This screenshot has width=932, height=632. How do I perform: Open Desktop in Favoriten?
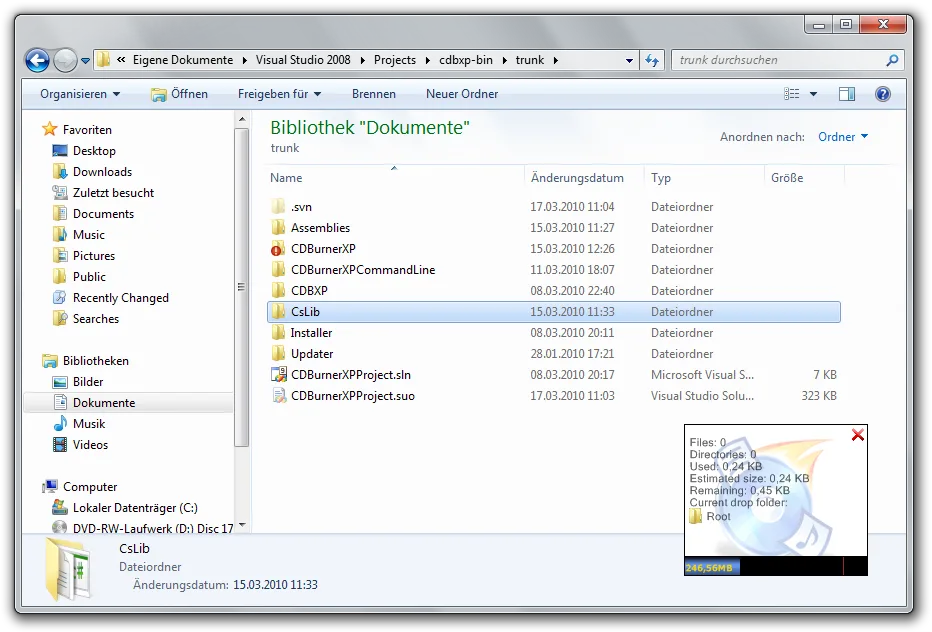tap(84, 151)
